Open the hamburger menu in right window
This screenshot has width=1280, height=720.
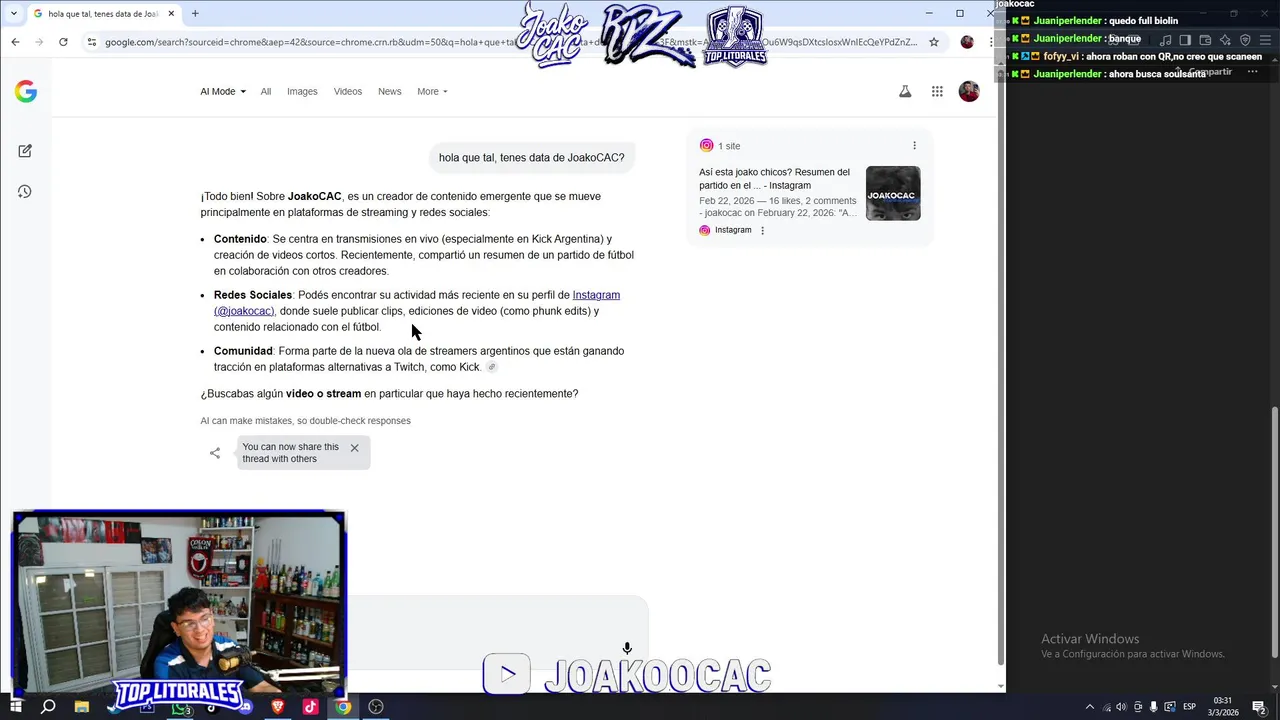[1267, 40]
